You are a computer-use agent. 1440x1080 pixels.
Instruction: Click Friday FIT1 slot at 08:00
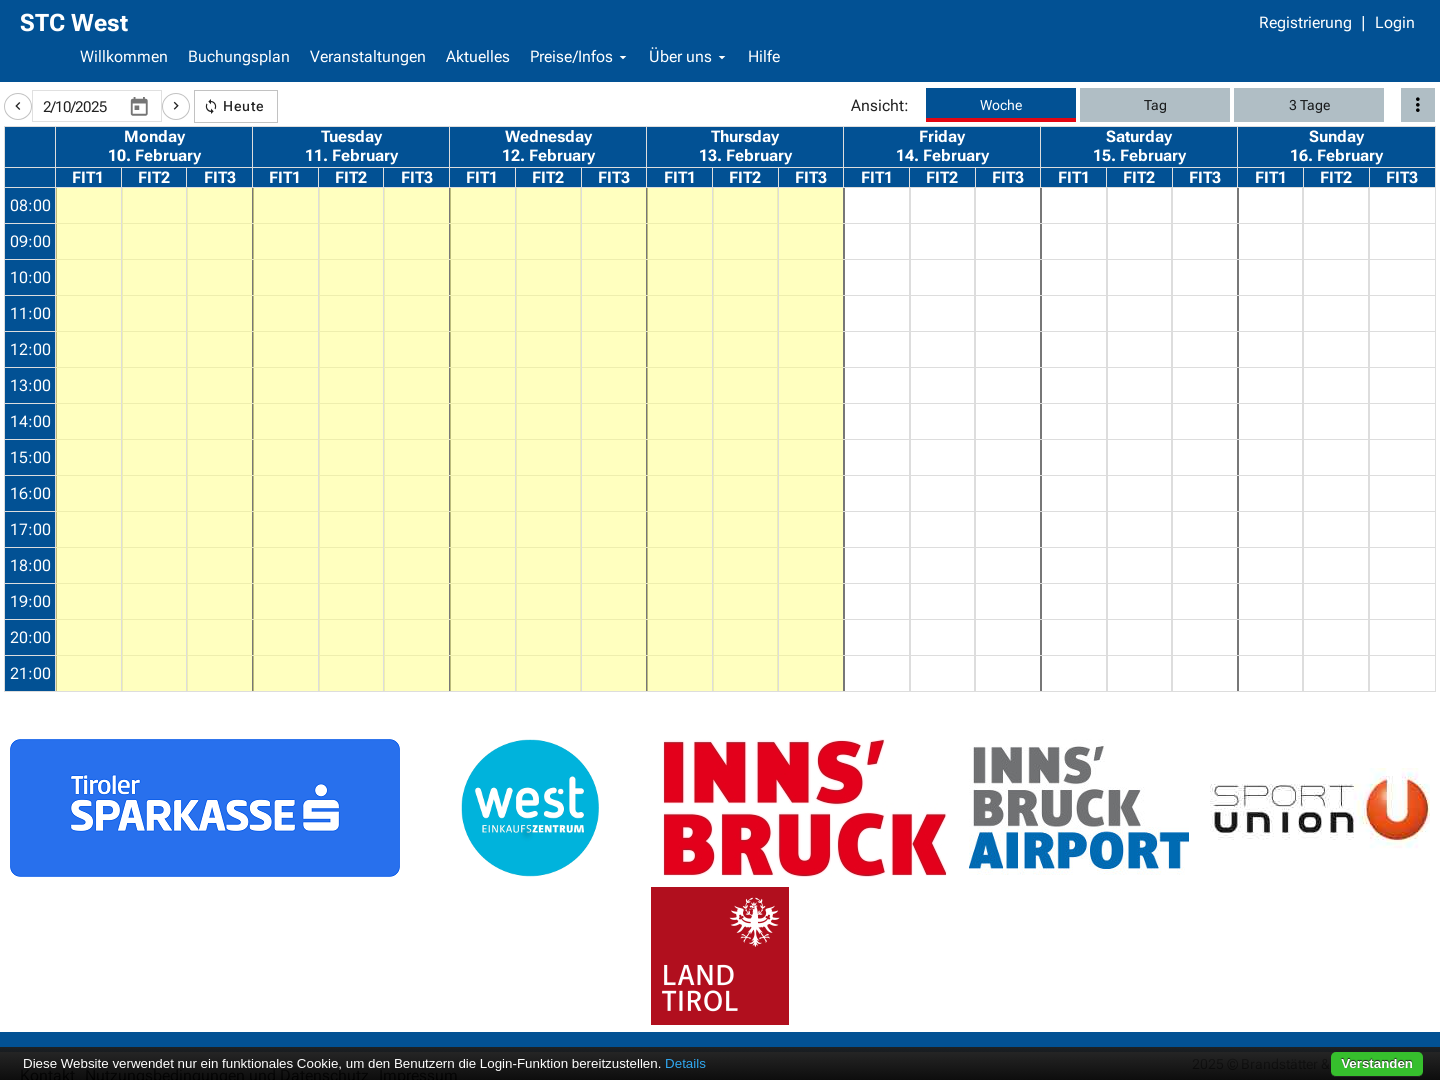tap(877, 206)
